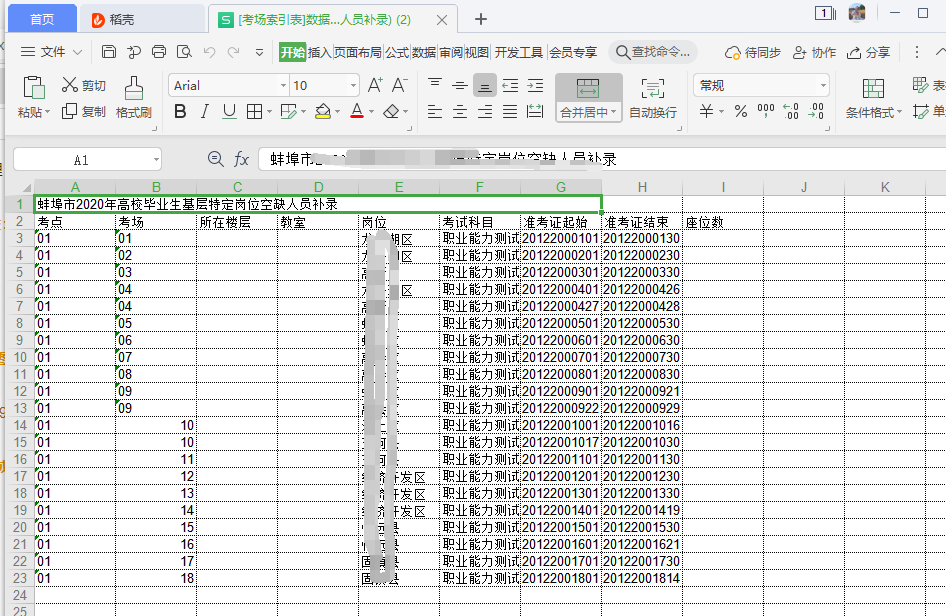The width and height of the screenshot is (946, 616).
Task: Toggle italic formatting
Action: pyautogui.click(x=205, y=112)
